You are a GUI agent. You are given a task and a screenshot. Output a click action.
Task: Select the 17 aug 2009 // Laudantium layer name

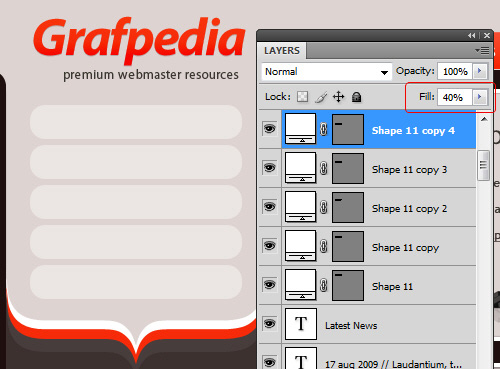pyautogui.click(x=393, y=364)
